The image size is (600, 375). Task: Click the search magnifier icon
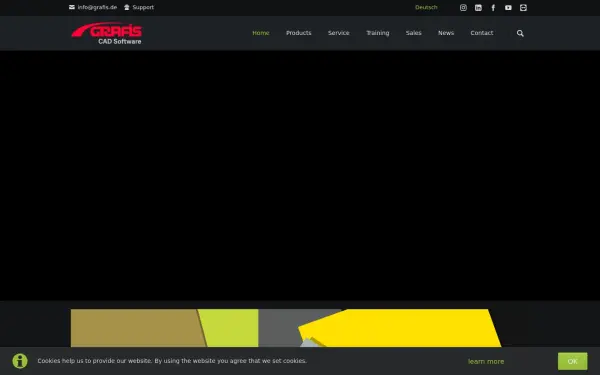point(520,33)
